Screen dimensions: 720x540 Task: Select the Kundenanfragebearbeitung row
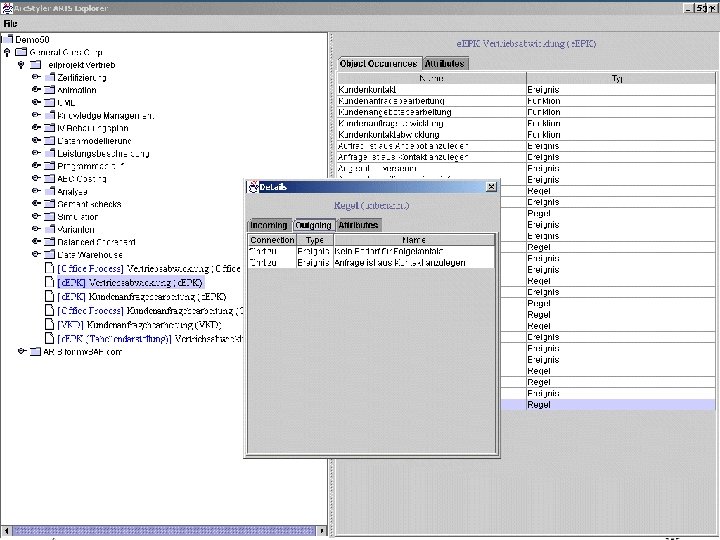click(526, 101)
